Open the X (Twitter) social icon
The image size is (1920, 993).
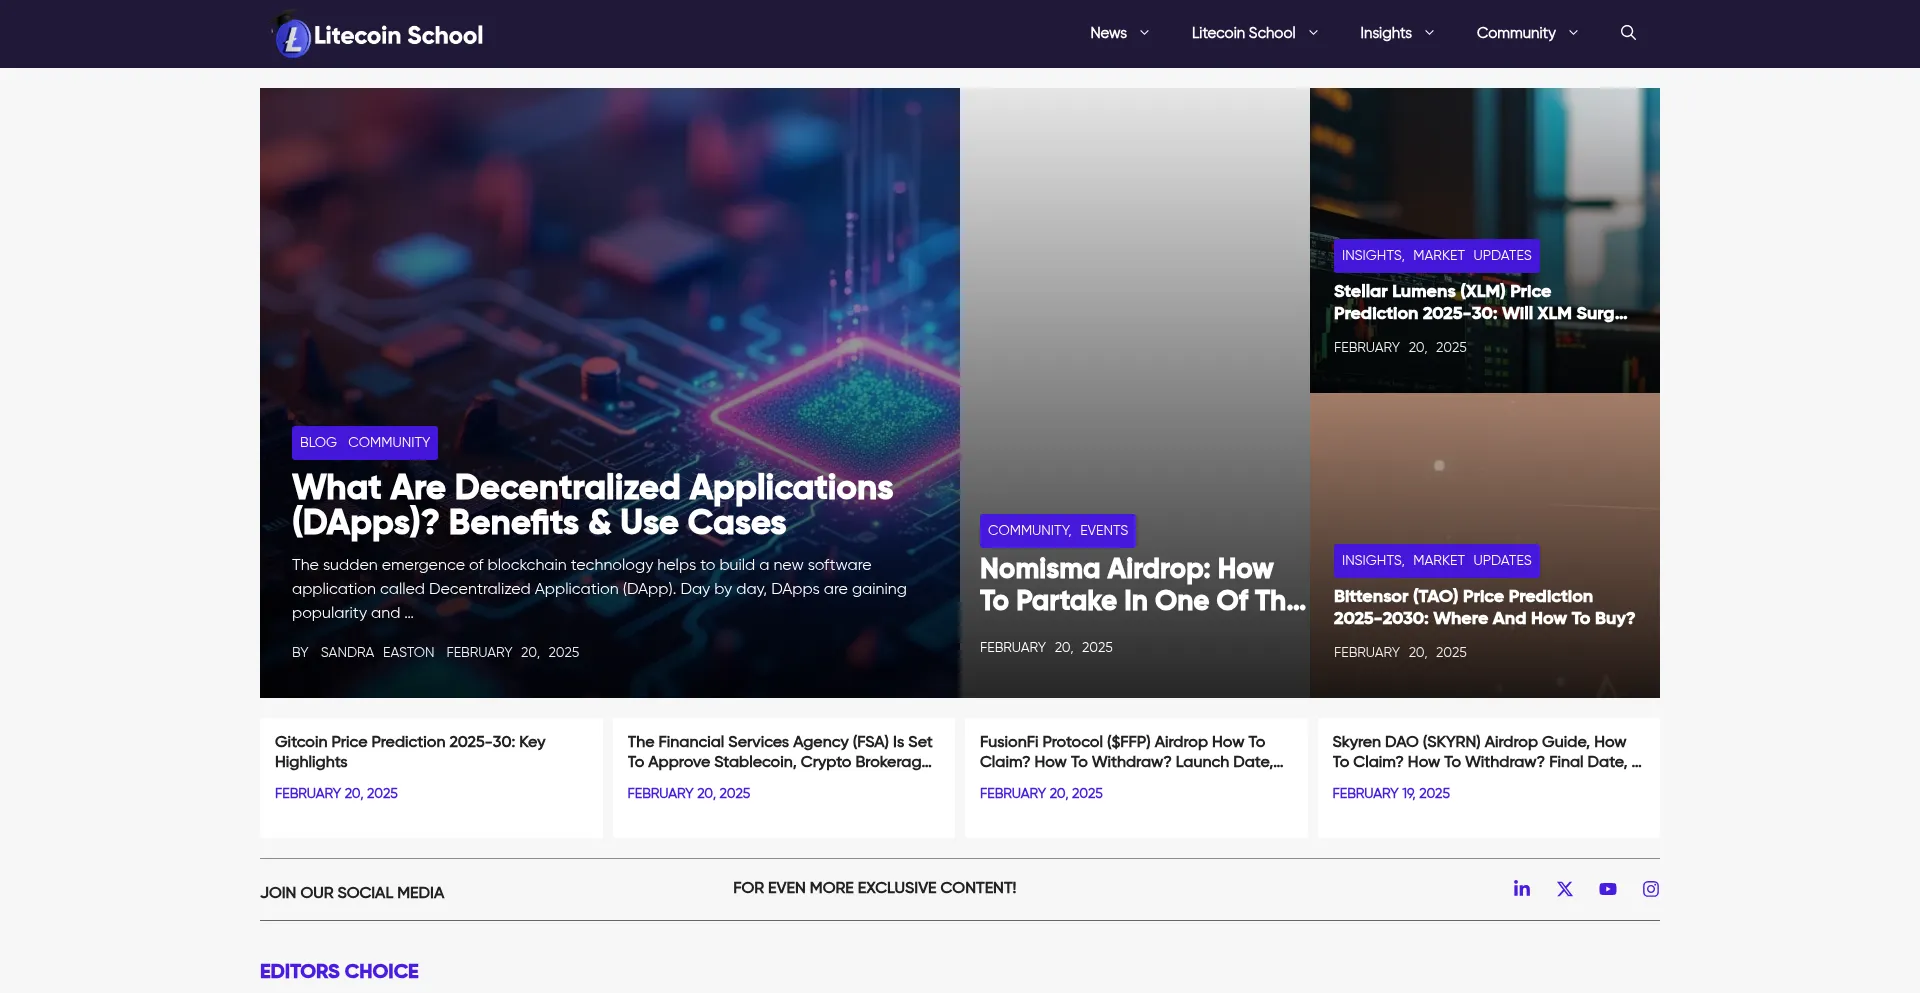pyautogui.click(x=1565, y=889)
